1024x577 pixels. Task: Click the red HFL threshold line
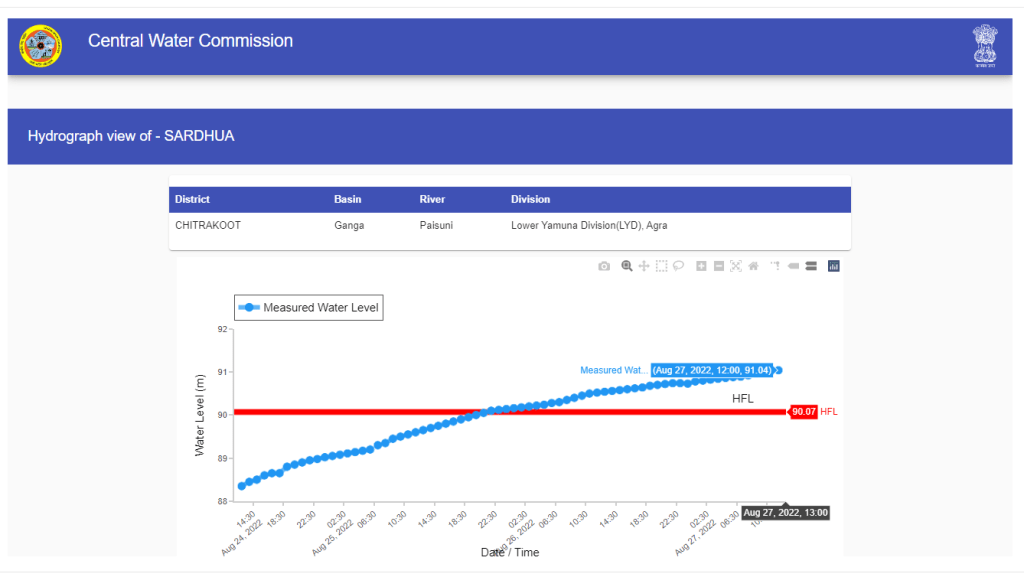pos(400,411)
